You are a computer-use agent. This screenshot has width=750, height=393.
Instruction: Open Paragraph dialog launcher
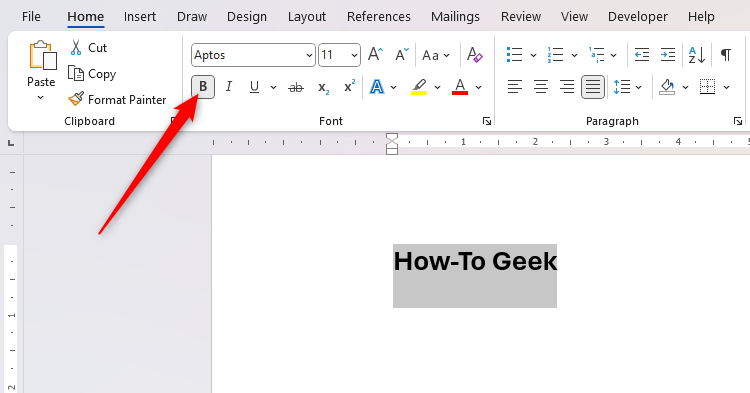tap(738, 121)
